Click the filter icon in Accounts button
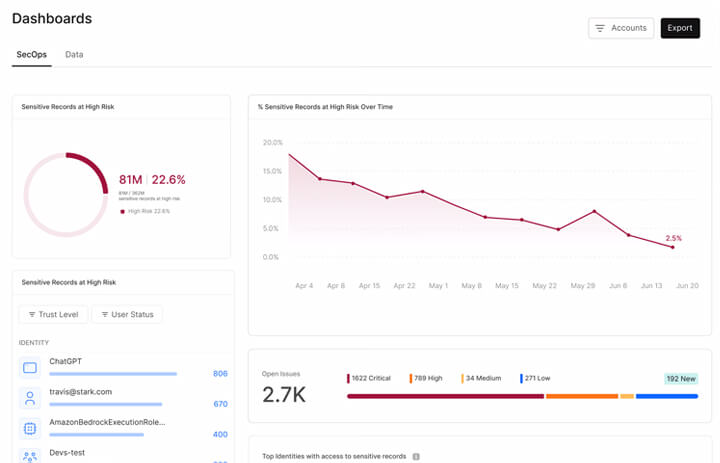Viewport: 720px width, 463px height. 600,28
